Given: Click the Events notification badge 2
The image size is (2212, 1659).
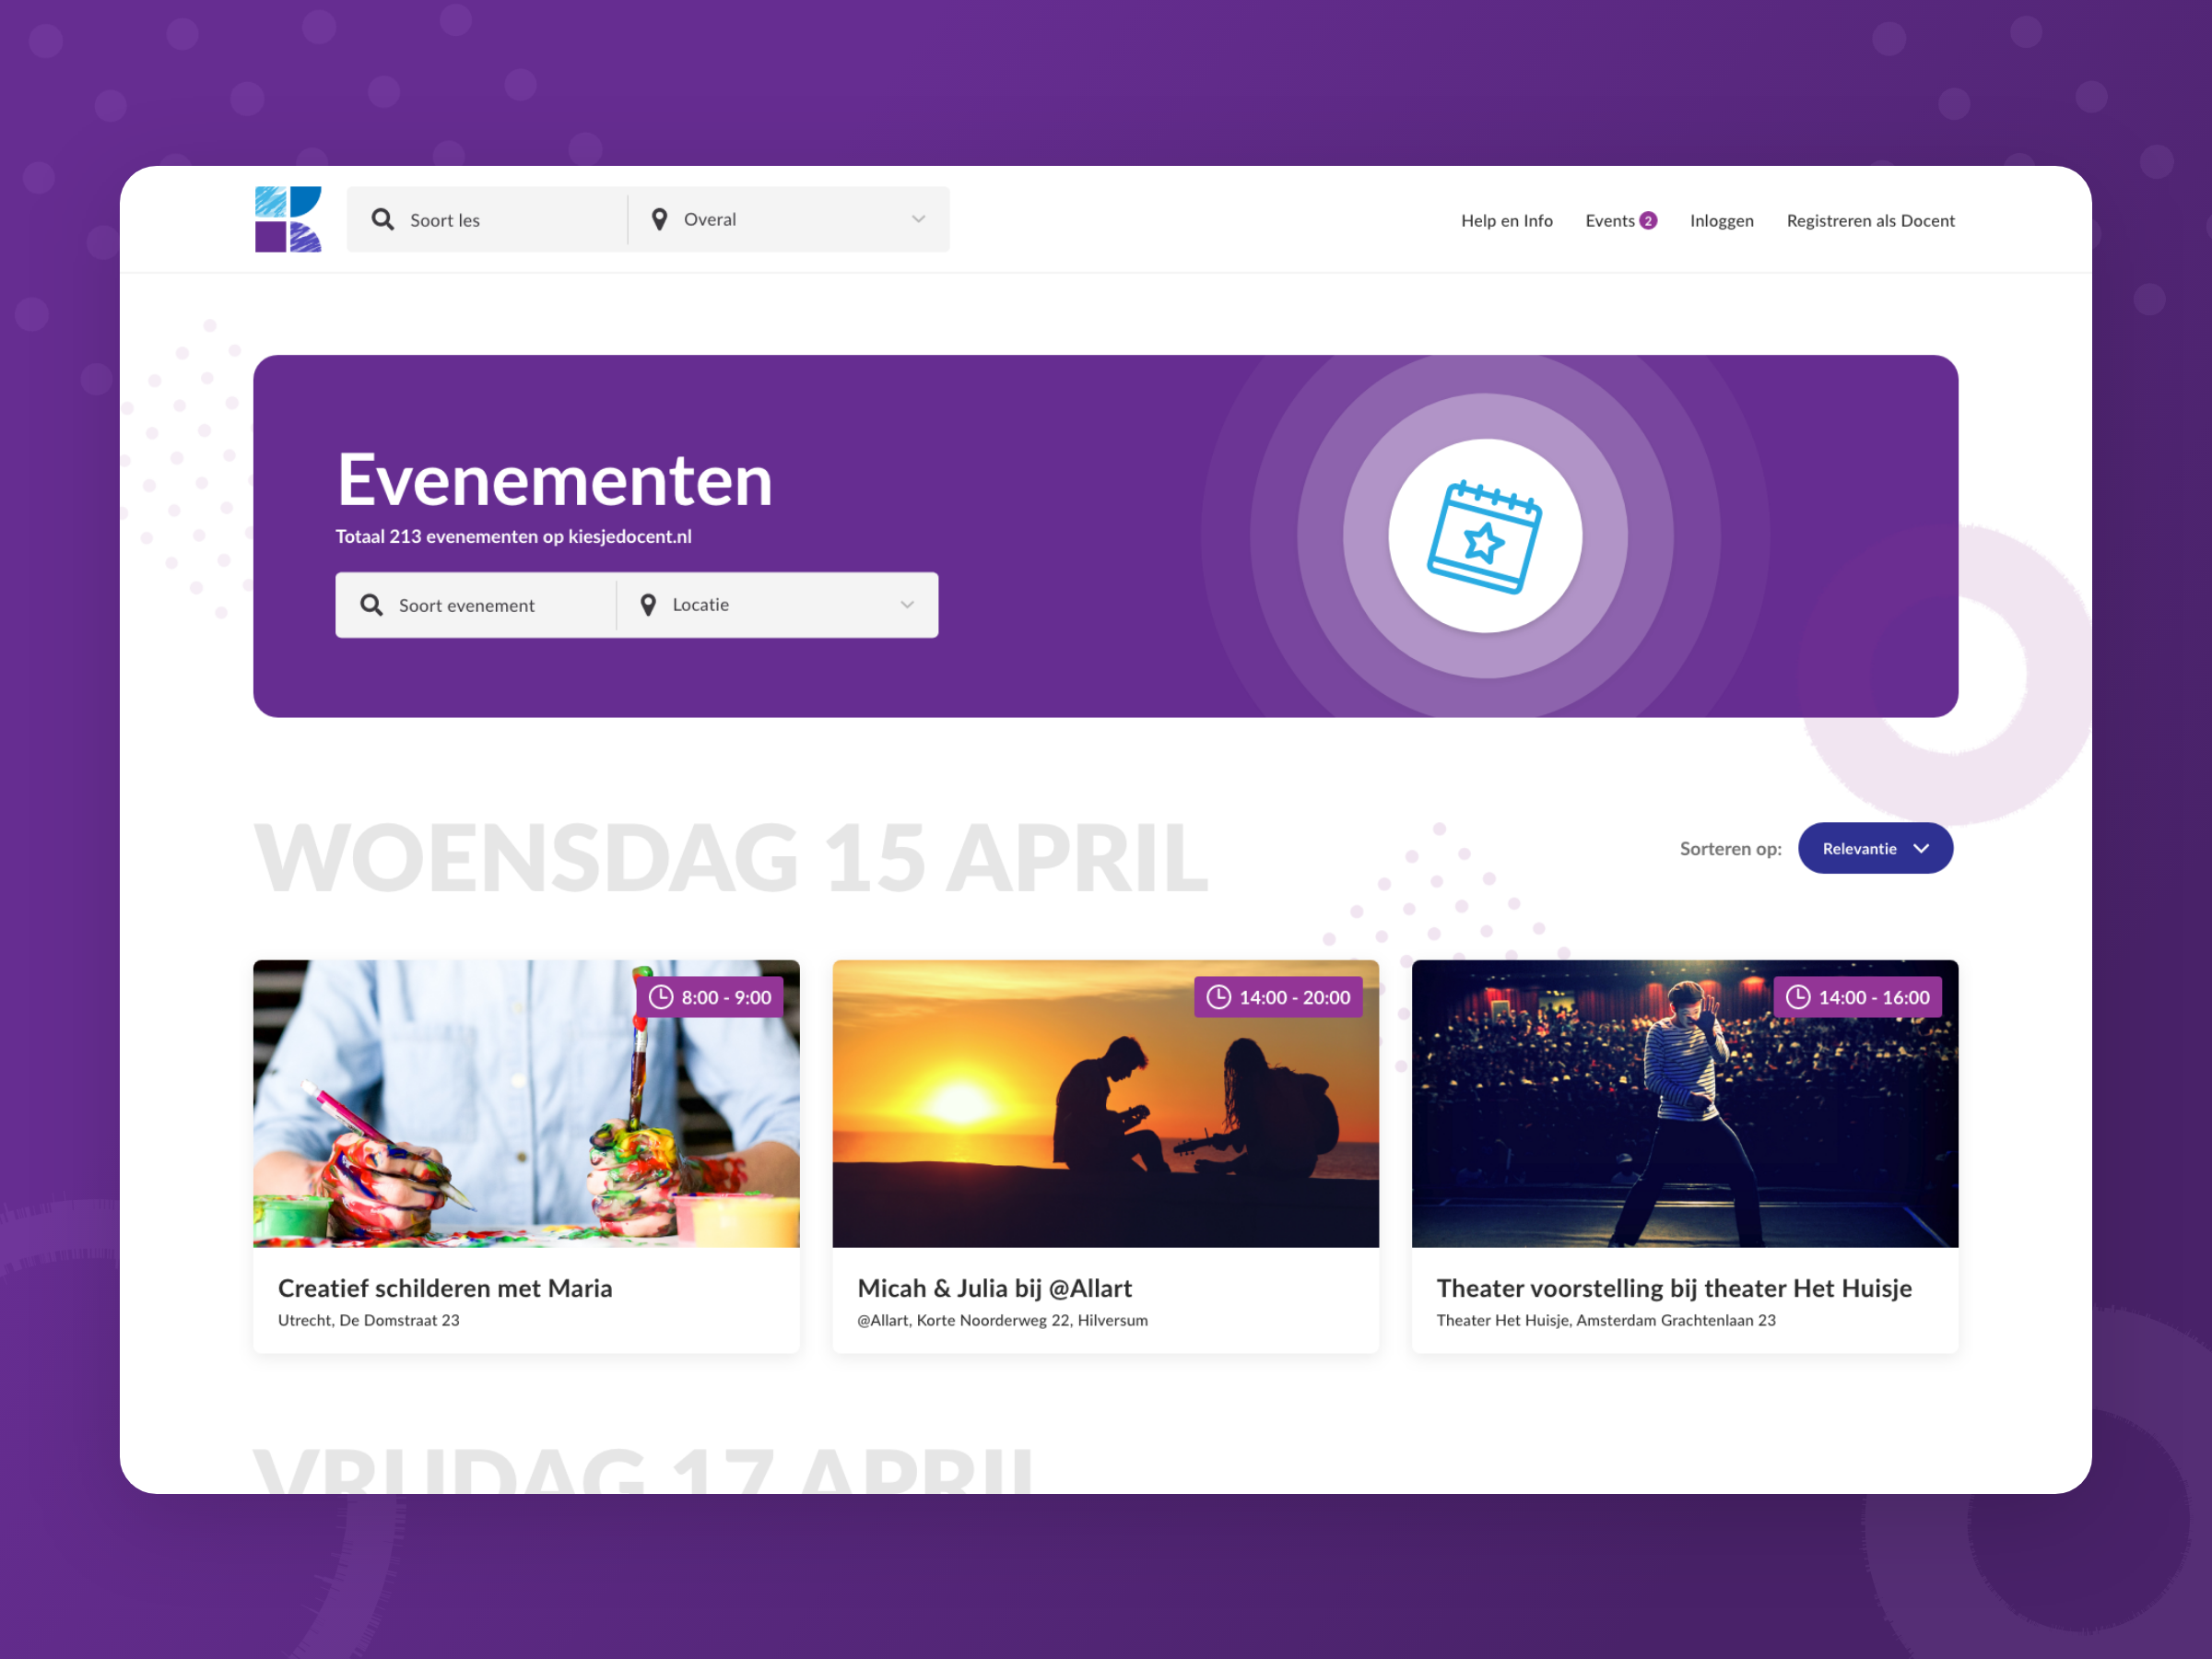Looking at the screenshot, I should tap(1648, 220).
